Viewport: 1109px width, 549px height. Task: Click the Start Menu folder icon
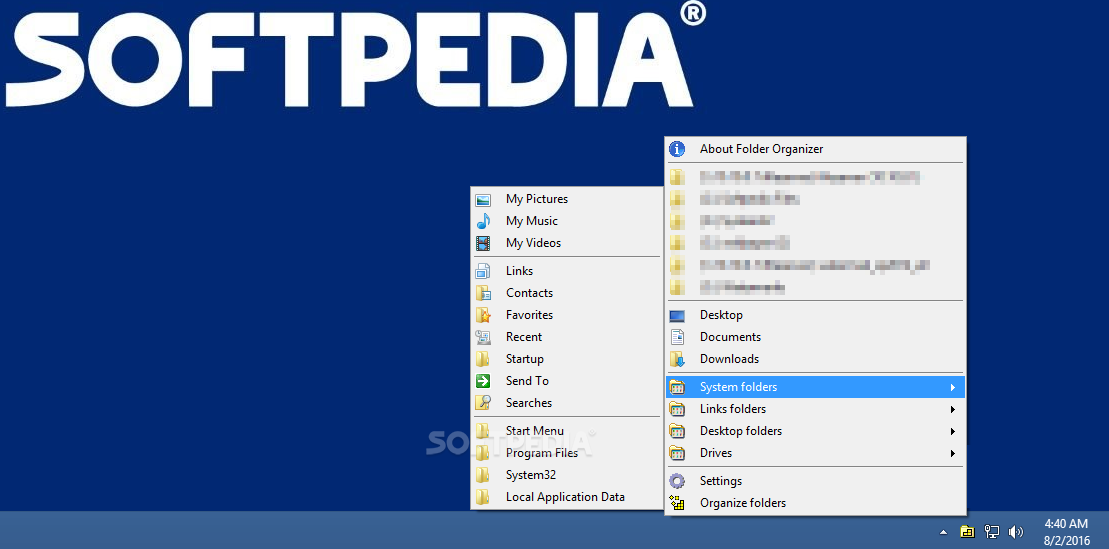[x=483, y=431]
